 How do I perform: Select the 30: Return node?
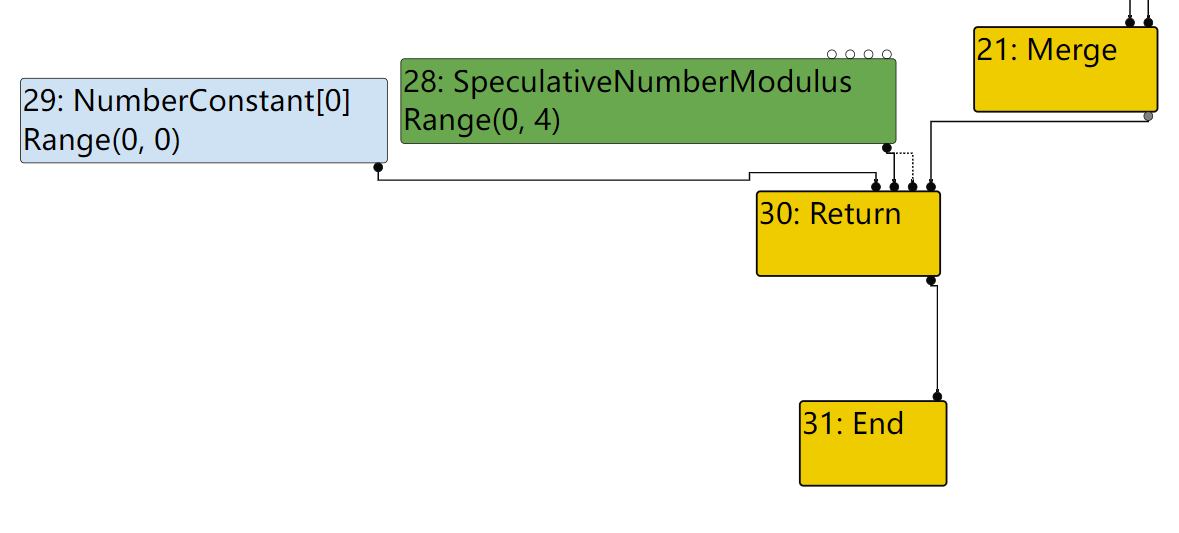(x=848, y=233)
